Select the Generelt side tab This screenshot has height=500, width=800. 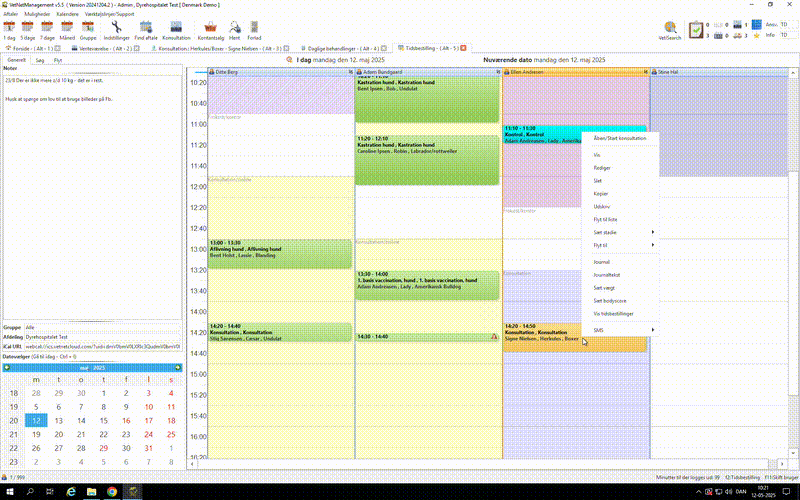click(16, 60)
